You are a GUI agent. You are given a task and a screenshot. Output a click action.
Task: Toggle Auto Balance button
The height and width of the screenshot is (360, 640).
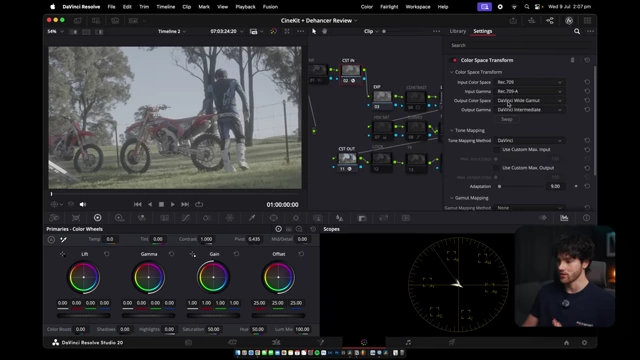click(x=51, y=240)
